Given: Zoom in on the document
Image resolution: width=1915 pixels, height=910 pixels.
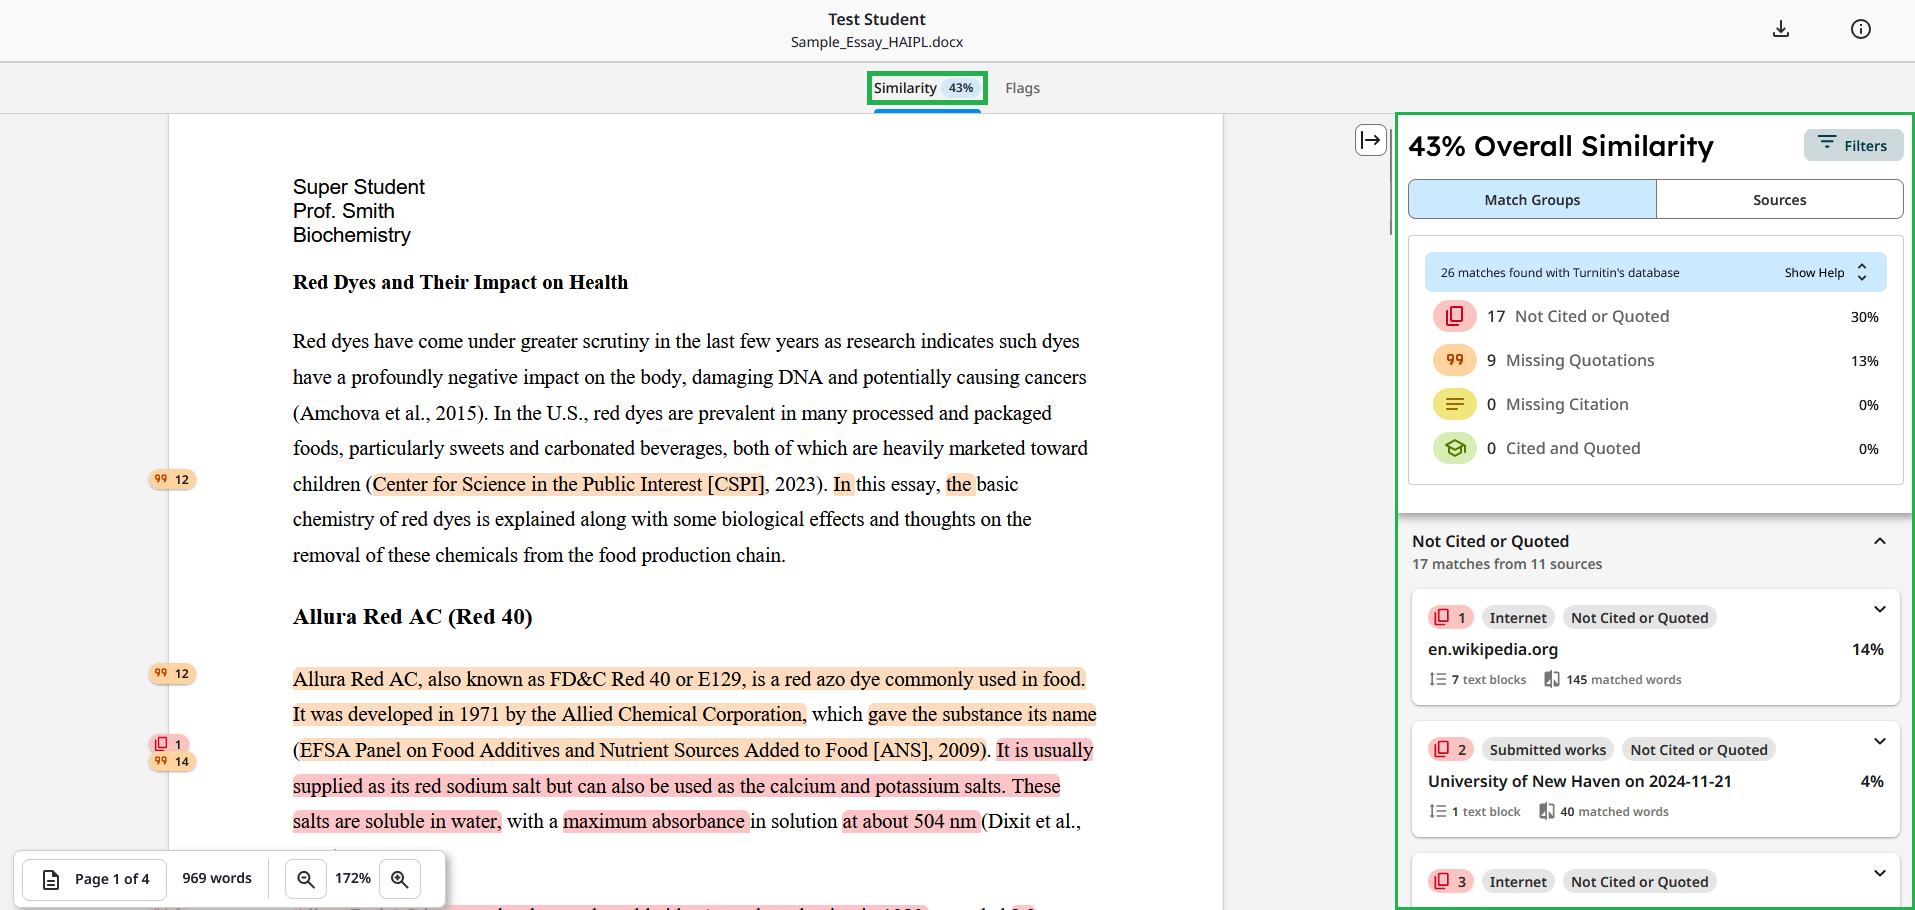Looking at the screenshot, I should pyautogui.click(x=400, y=879).
